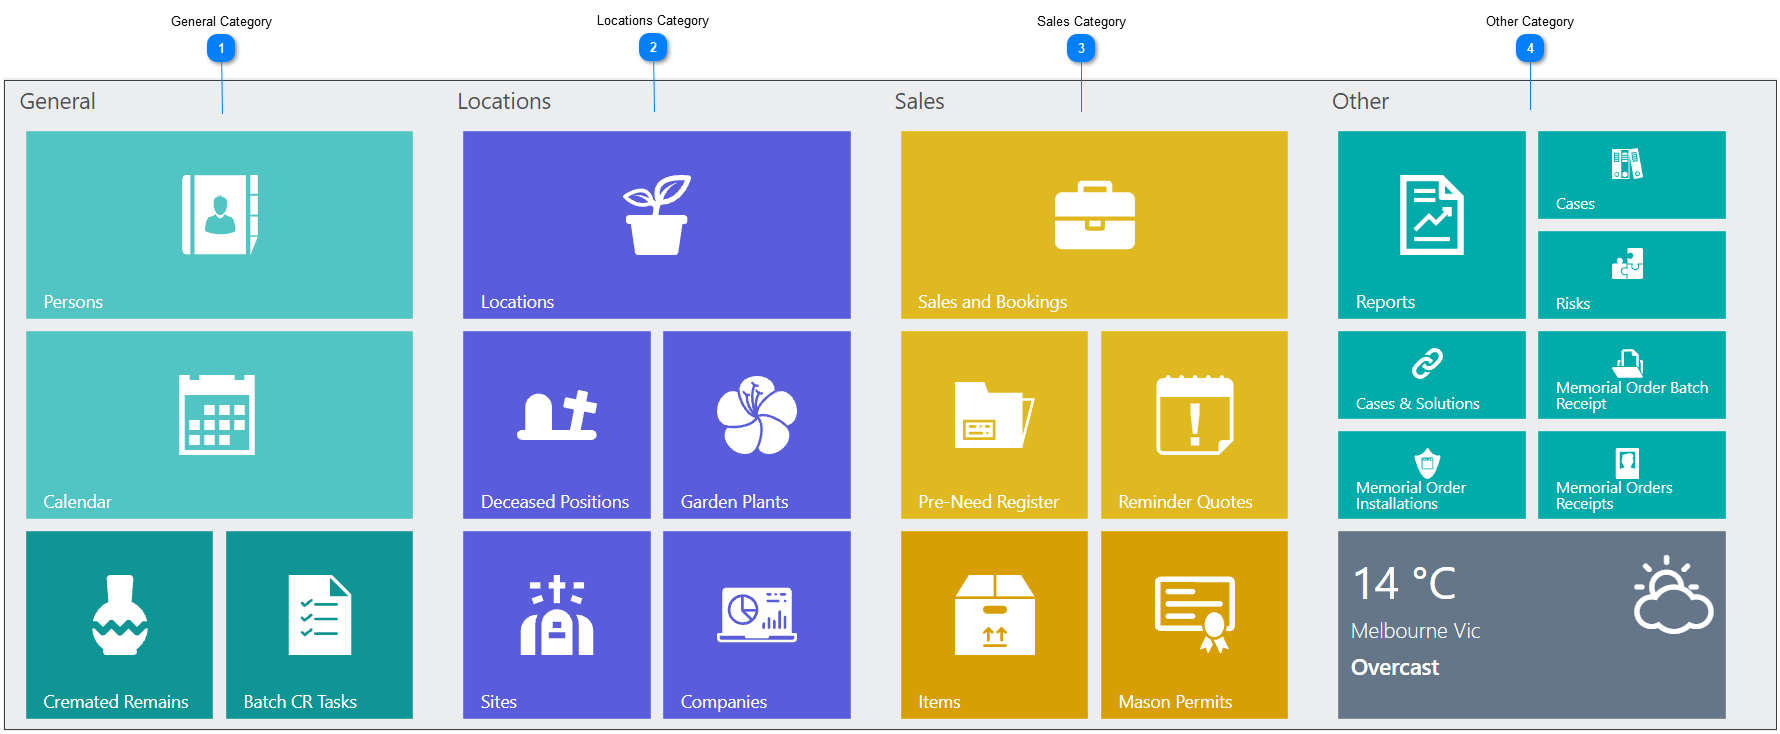Click the Reports chart document icon
The height and width of the screenshot is (734, 1780).
pyautogui.click(x=1432, y=215)
